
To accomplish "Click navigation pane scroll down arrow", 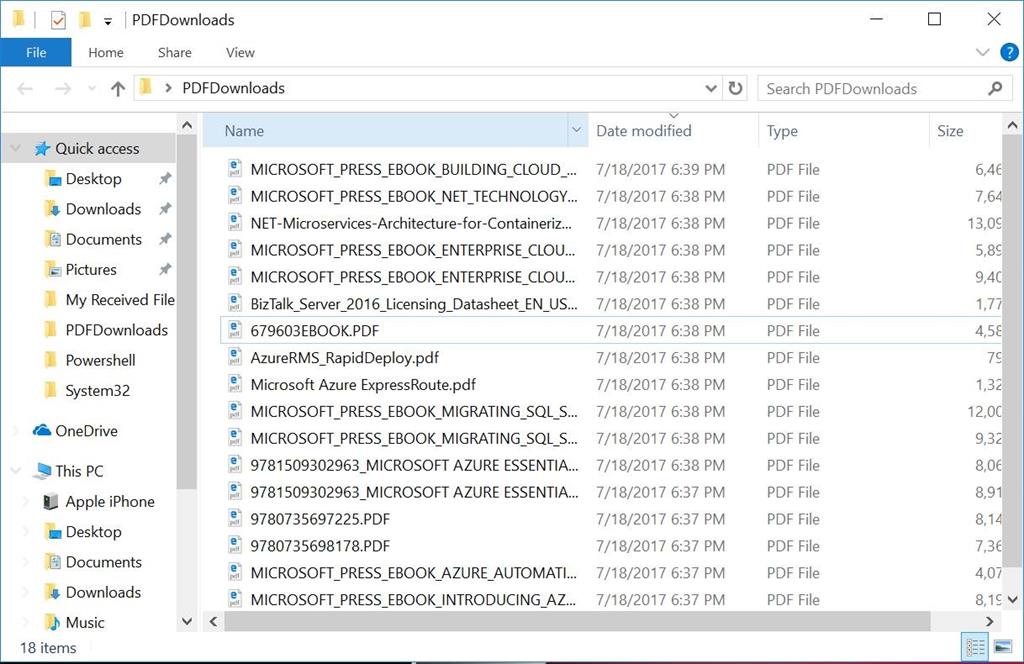I will 187,622.
